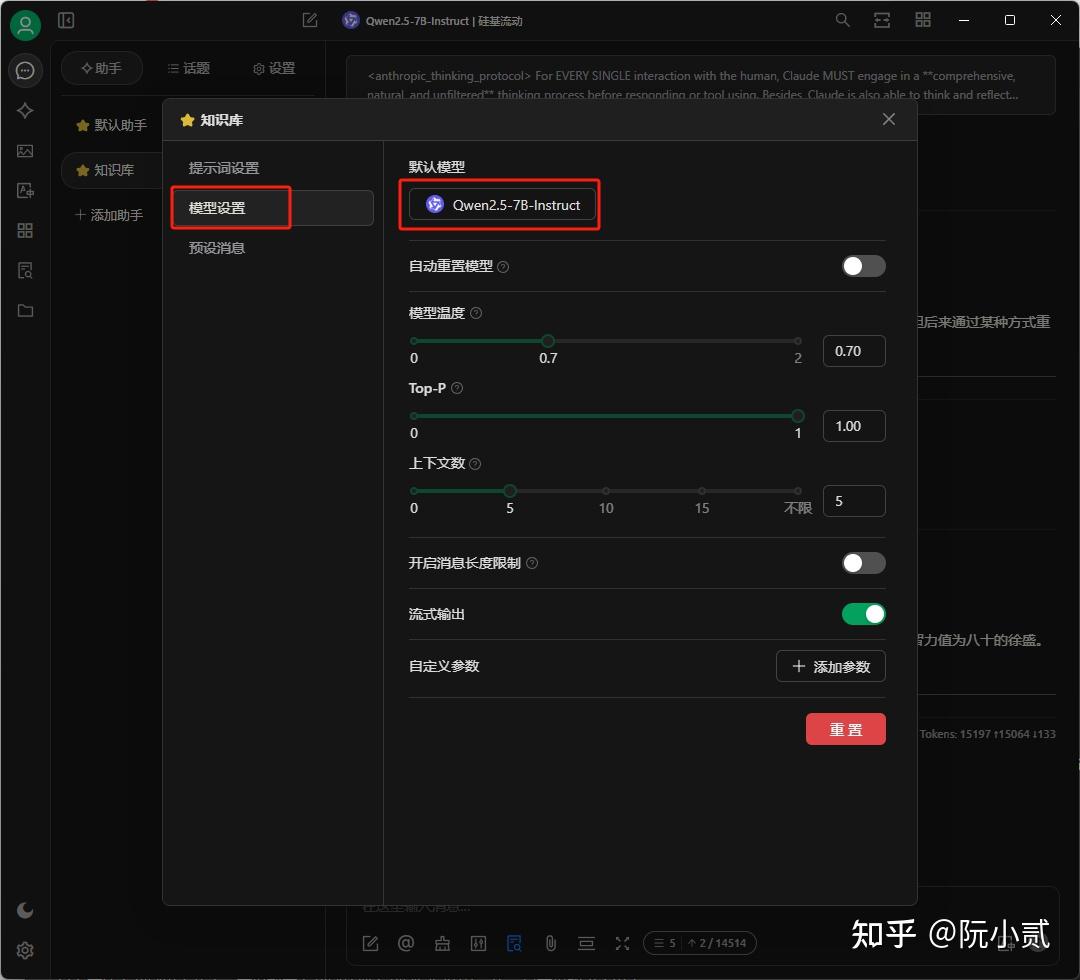Screen dimensions: 1080x980
Task: Open the default model selector Qwen2.5-7B-Instruct
Action: (x=502, y=205)
